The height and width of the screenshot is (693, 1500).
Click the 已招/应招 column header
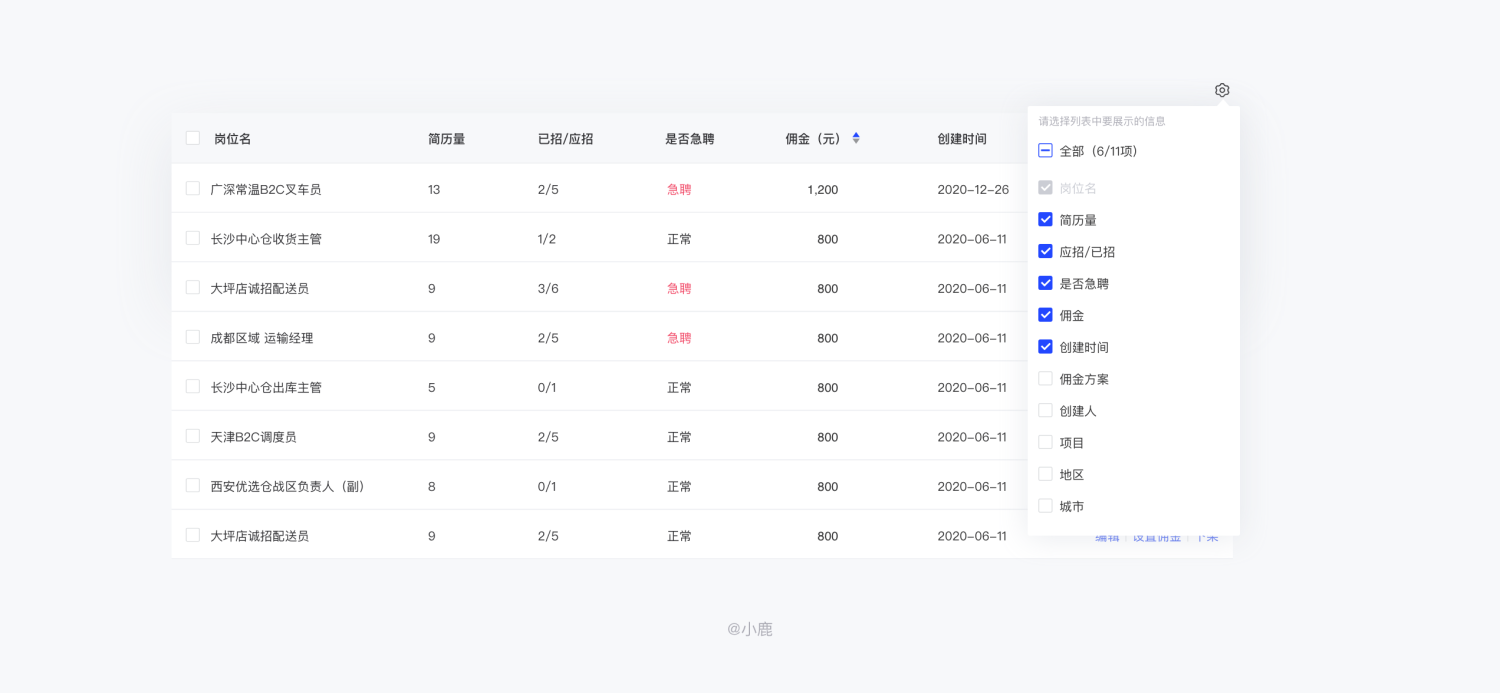(x=565, y=139)
